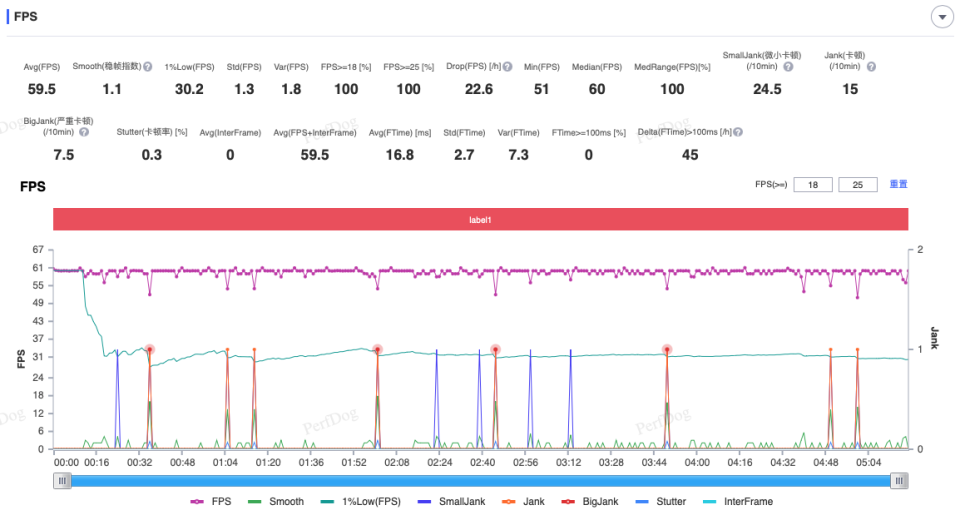This screenshot has height=510, width=960.
Task: Toggle InterFrame legend entry
Action: click(738, 501)
